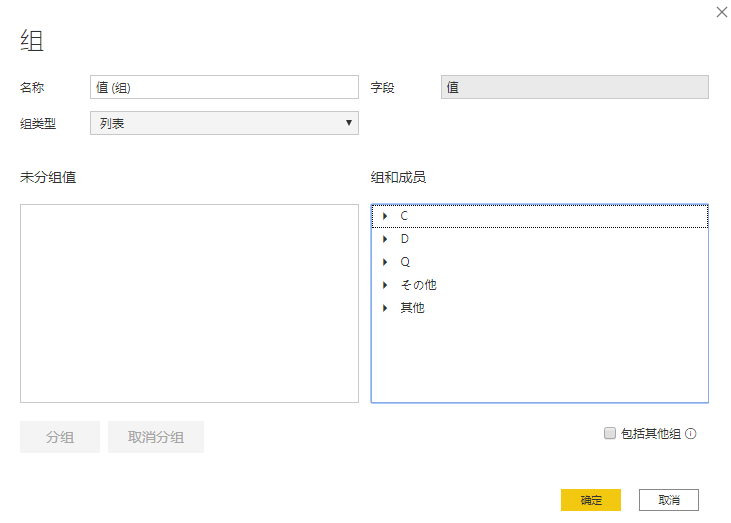Expand the C group arrow
Screen dimensions: 731x523
(x=385, y=216)
